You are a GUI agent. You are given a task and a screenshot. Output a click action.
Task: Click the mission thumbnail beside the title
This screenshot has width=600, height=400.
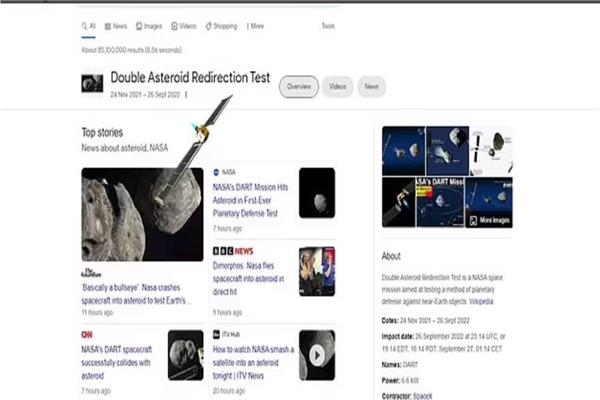point(92,83)
